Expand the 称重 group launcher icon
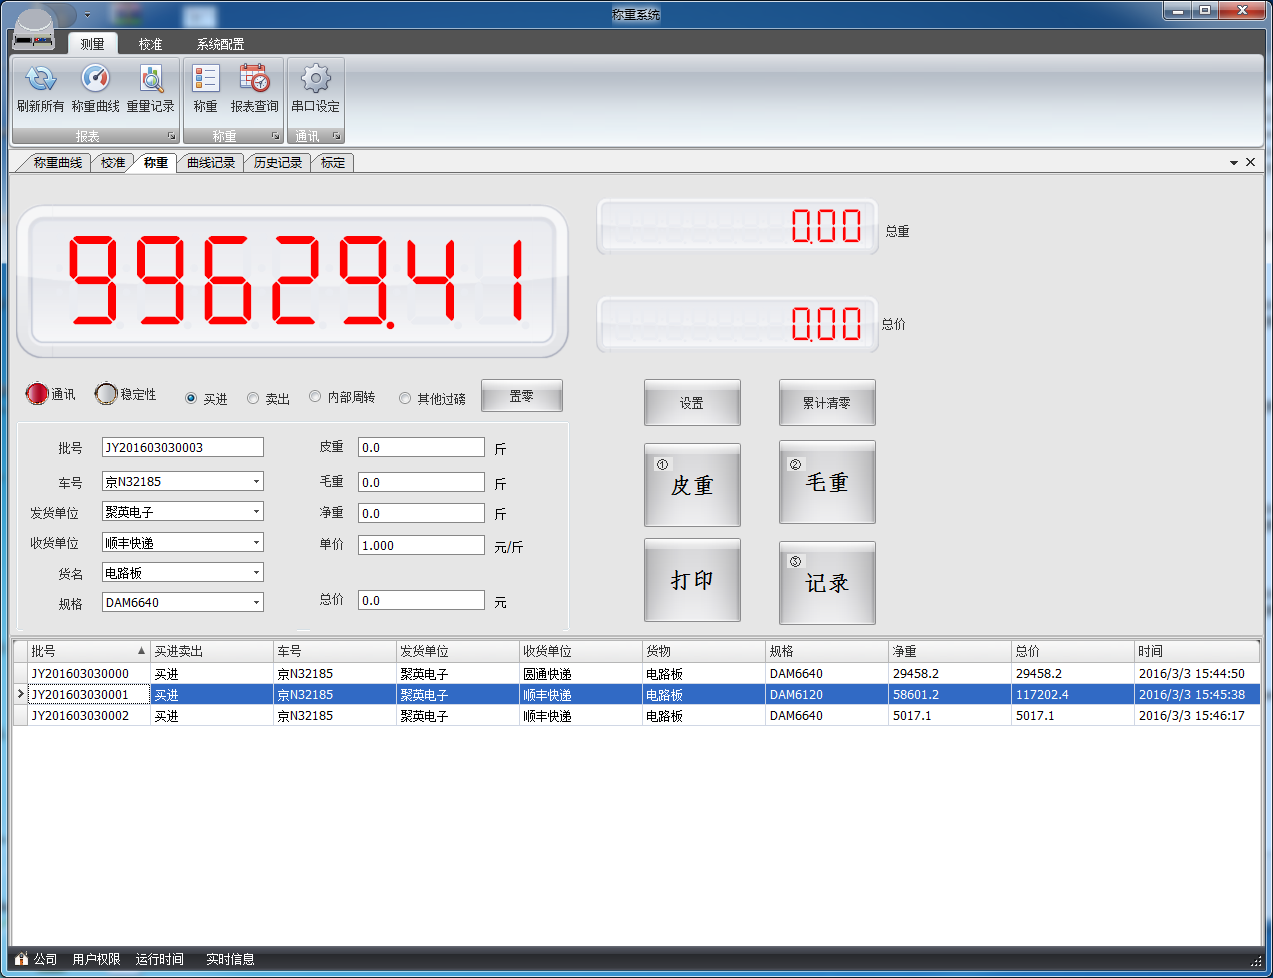Viewport: 1273px width, 978px height. [x=275, y=136]
